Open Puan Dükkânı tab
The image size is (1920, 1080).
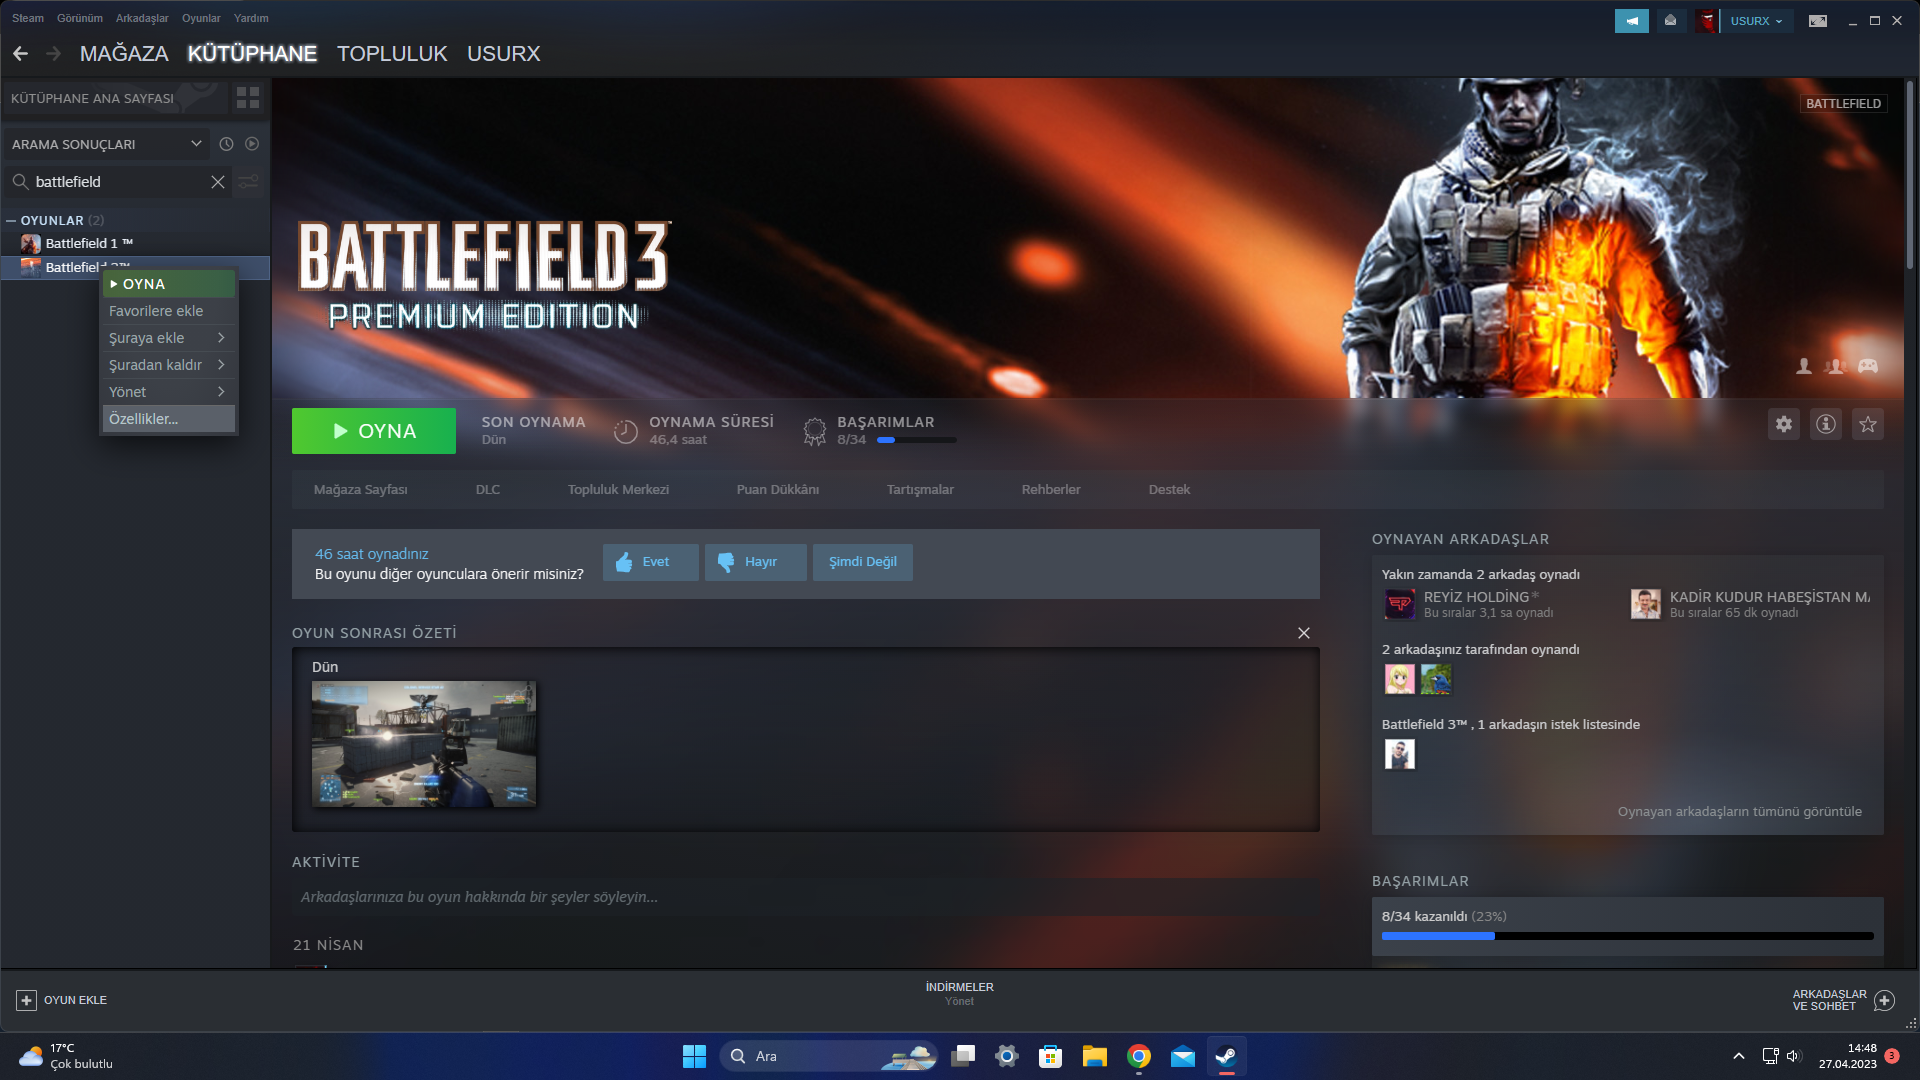pos(778,490)
